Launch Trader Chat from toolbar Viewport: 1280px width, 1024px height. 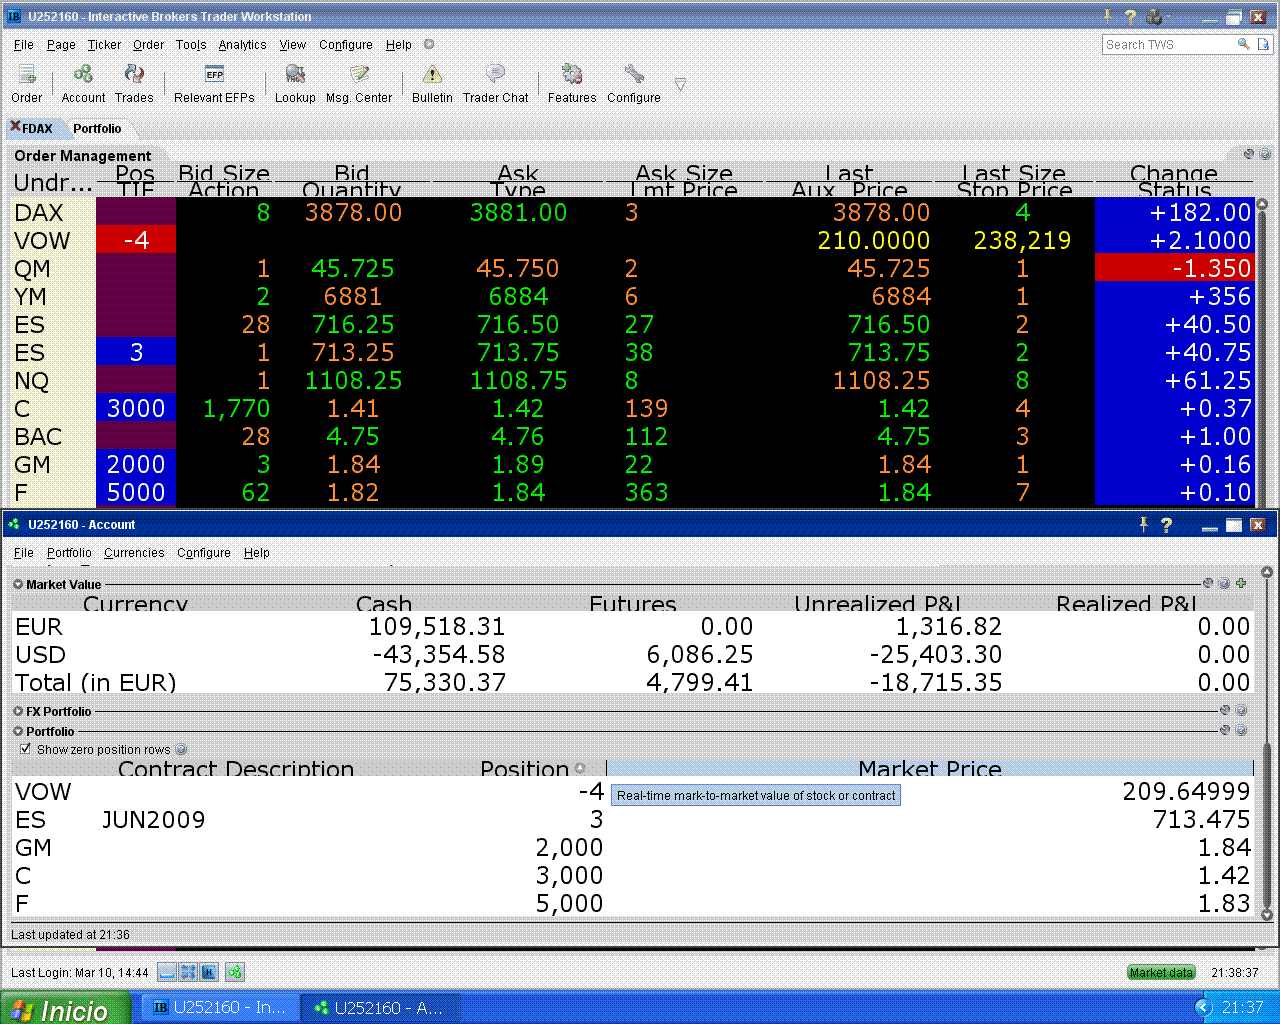[x=495, y=83]
